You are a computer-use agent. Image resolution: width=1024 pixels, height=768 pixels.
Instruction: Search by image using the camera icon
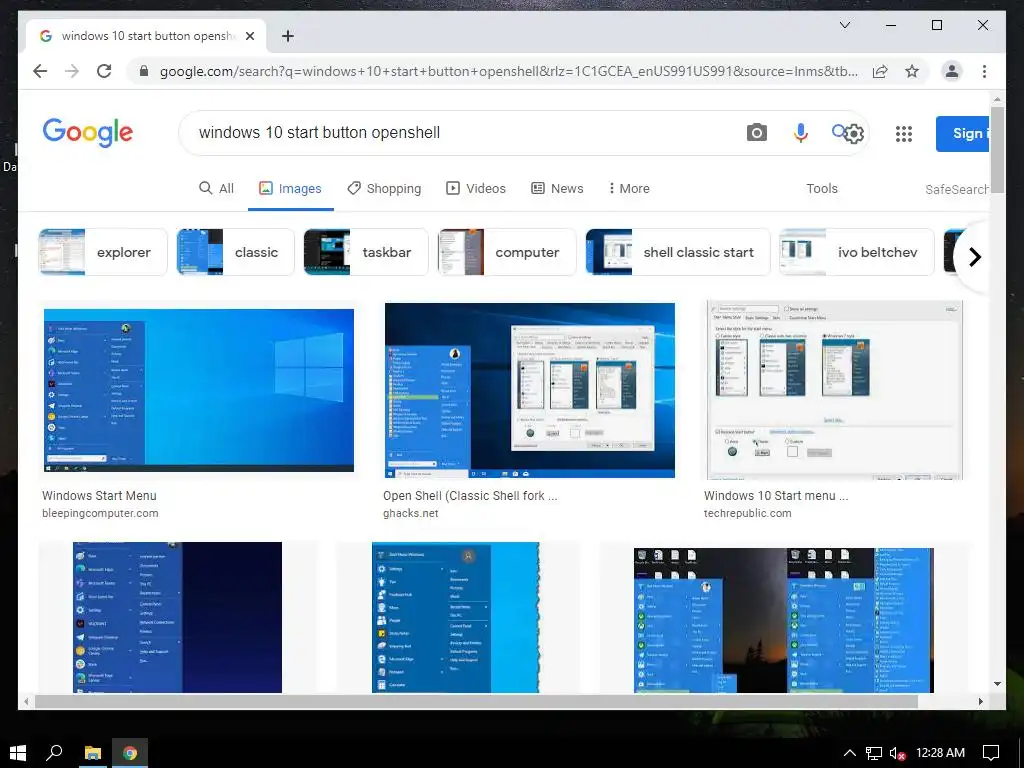756,133
